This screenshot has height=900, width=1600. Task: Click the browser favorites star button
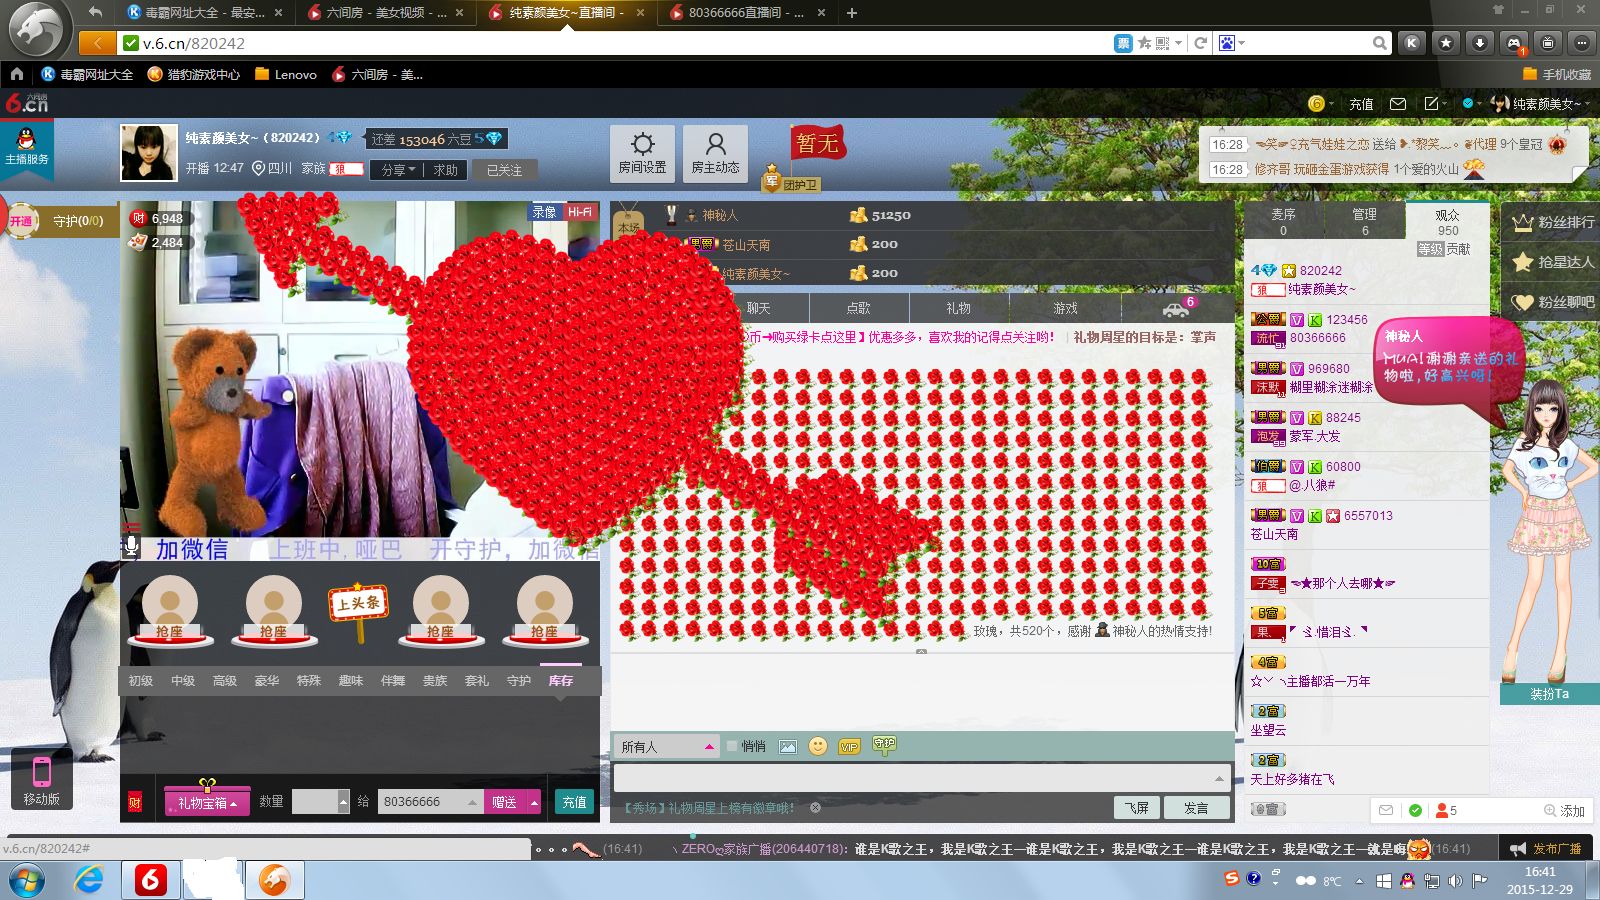tap(1446, 43)
